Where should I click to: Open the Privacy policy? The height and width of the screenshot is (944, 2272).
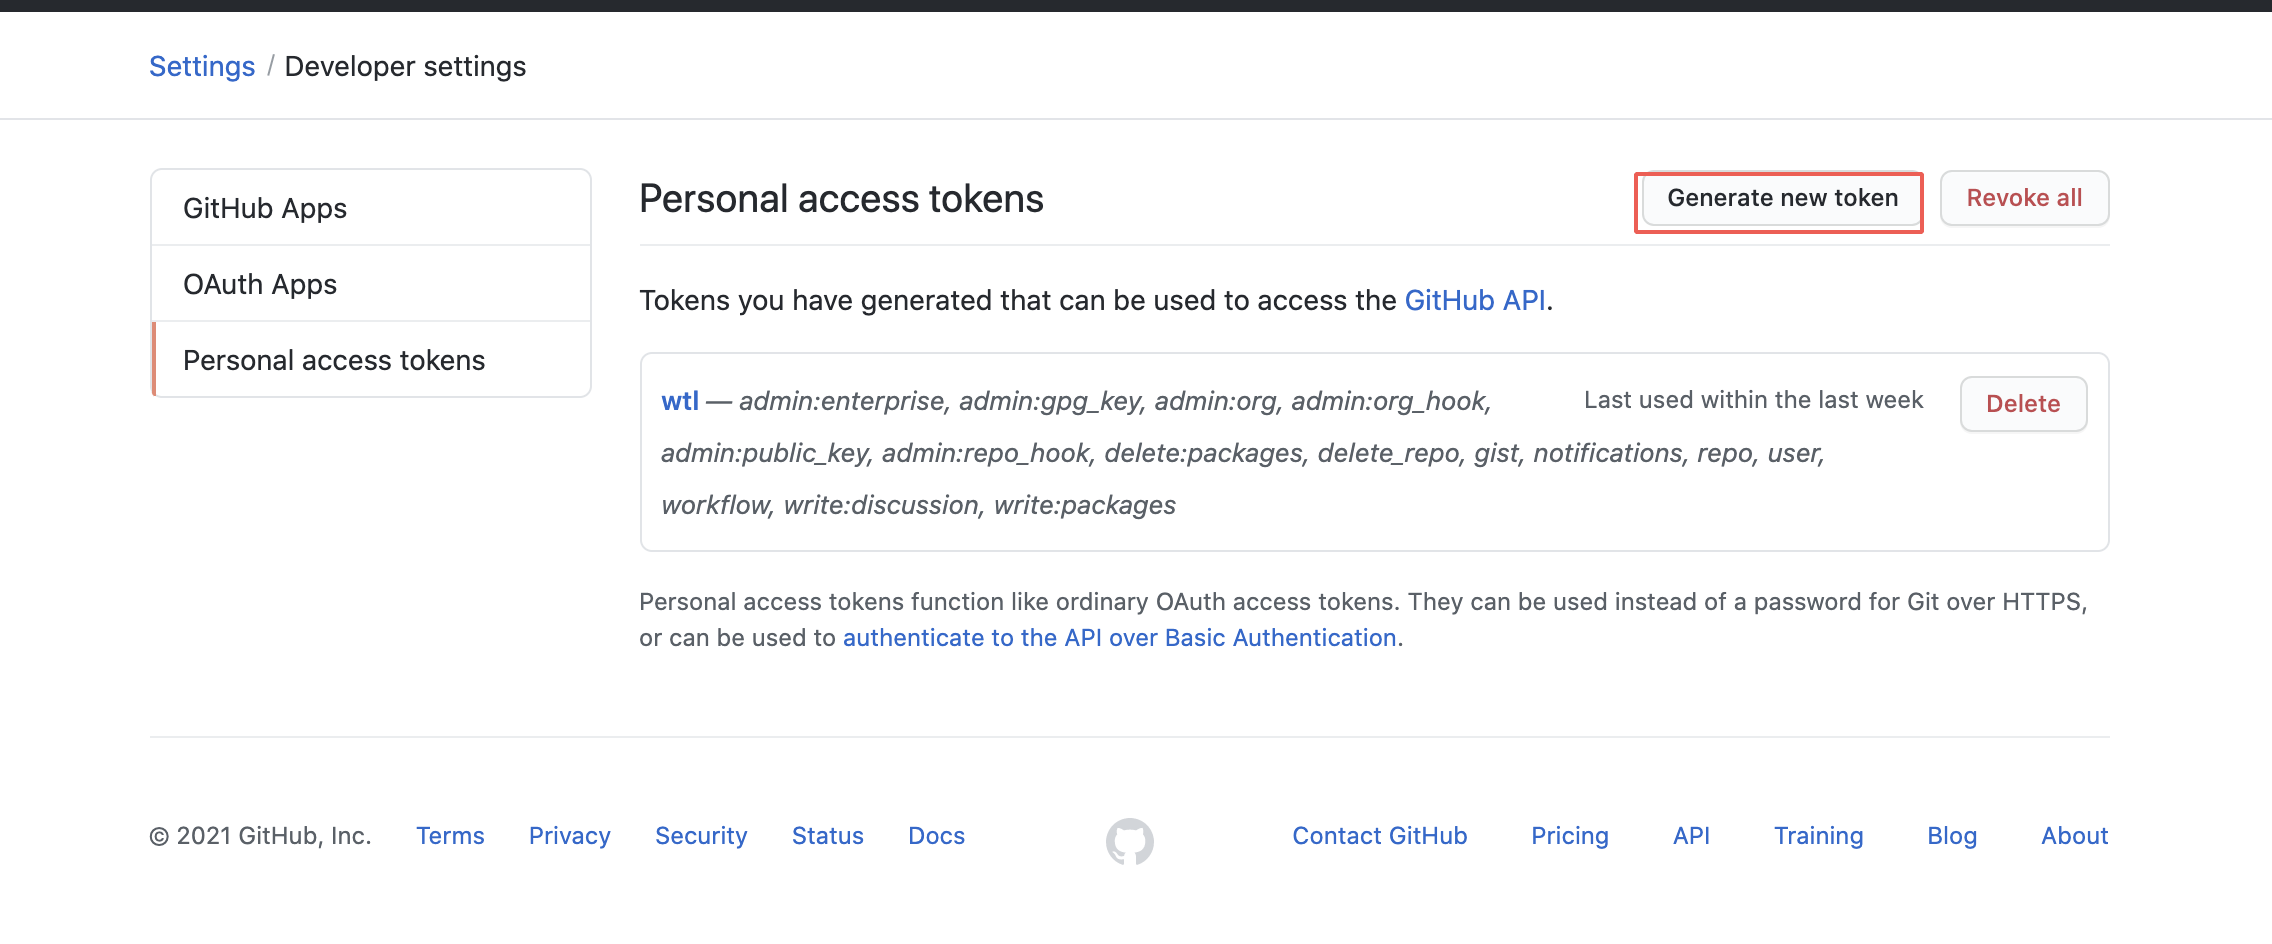click(569, 836)
